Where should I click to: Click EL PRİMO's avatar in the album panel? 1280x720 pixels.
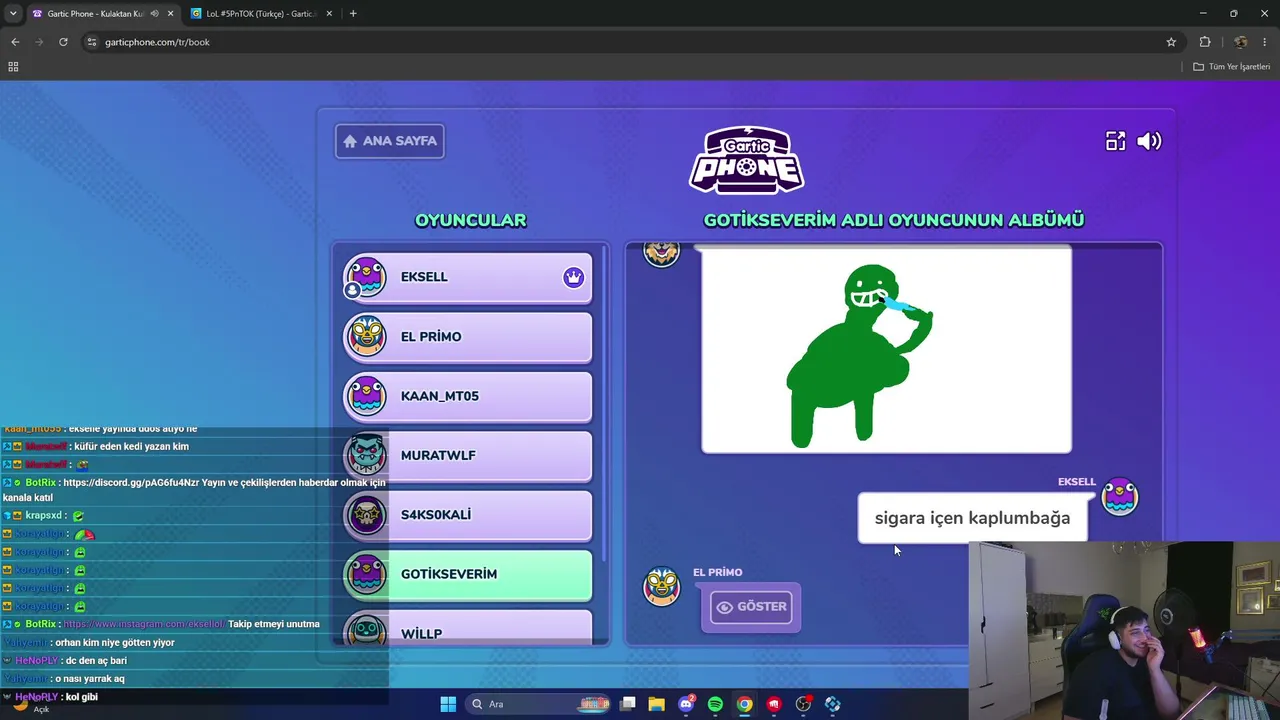661,587
